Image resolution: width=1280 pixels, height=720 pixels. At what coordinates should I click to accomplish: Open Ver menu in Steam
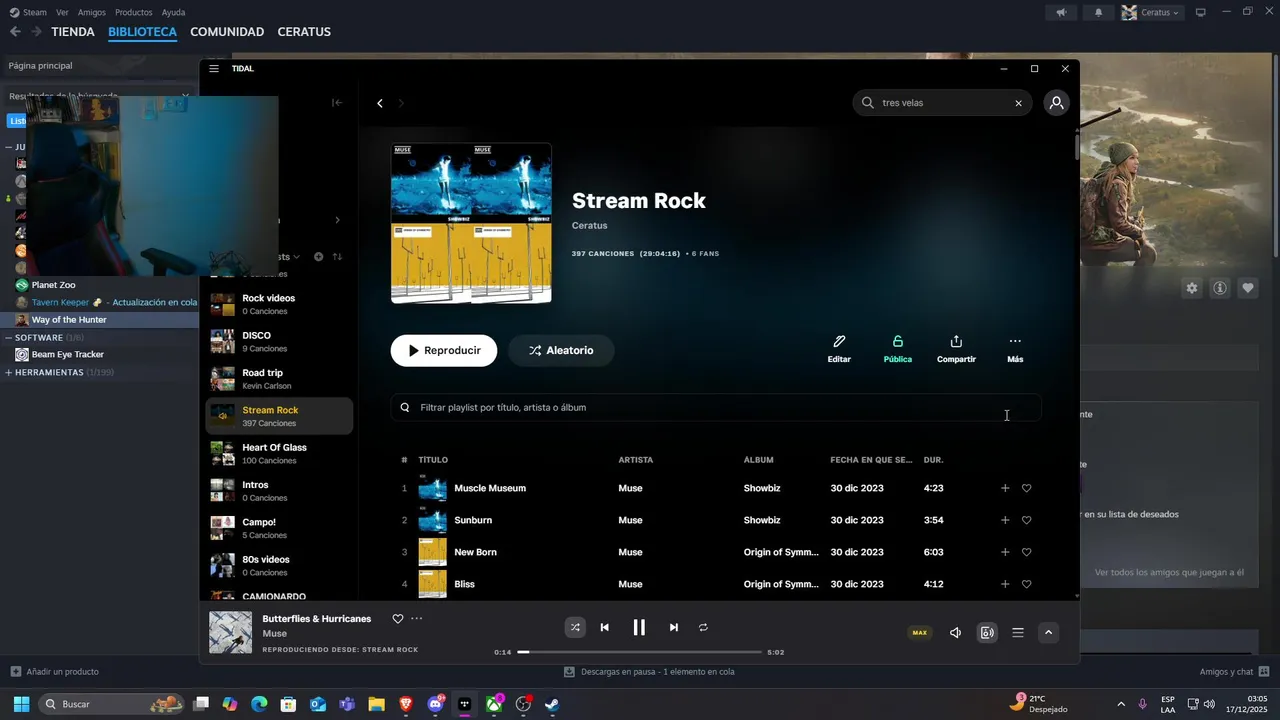point(62,12)
